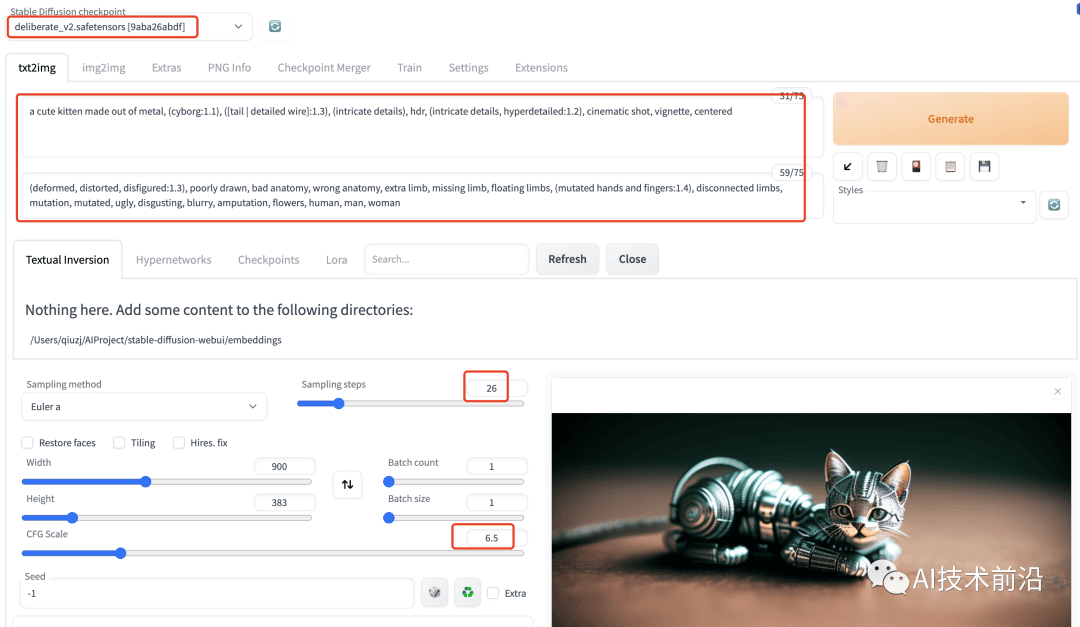Image resolution: width=1080 pixels, height=627 pixels.
Task: Save the prompt as a style
Action: point(985,166)
